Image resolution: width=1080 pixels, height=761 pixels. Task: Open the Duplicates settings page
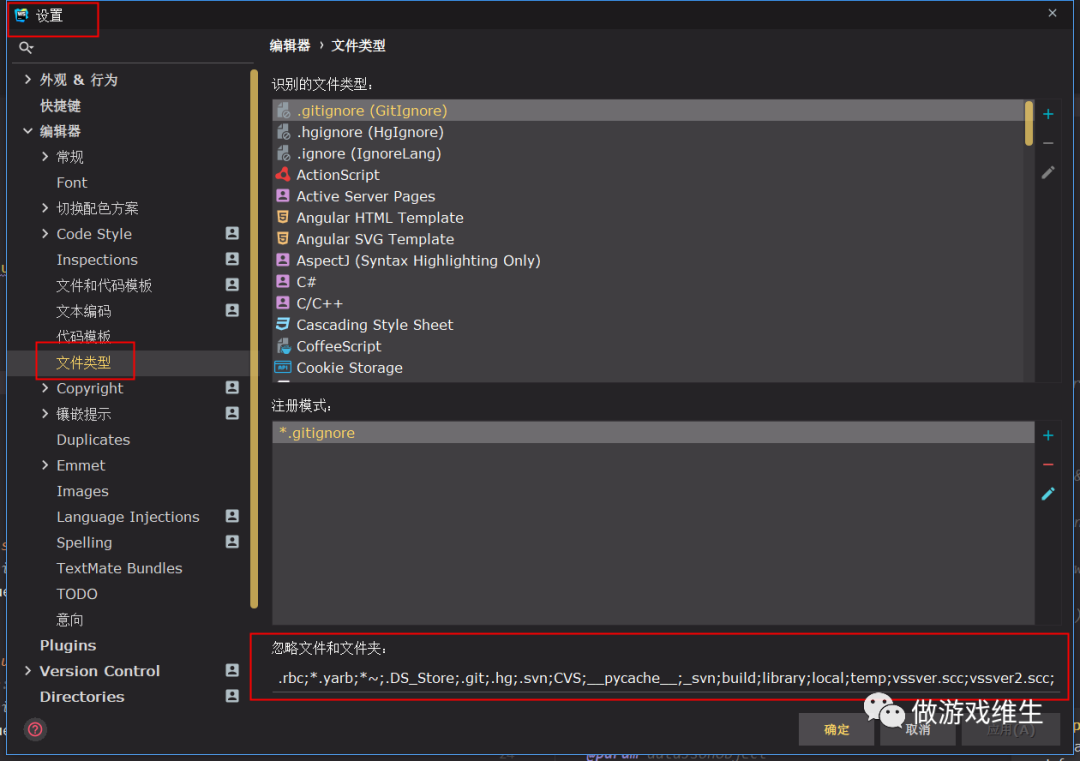[x=93, y=439]
